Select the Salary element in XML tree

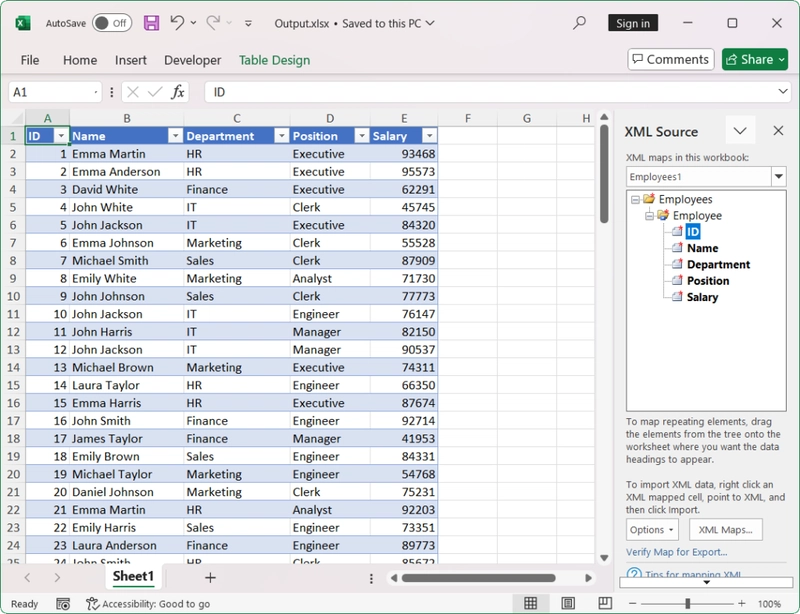[702, 297]
